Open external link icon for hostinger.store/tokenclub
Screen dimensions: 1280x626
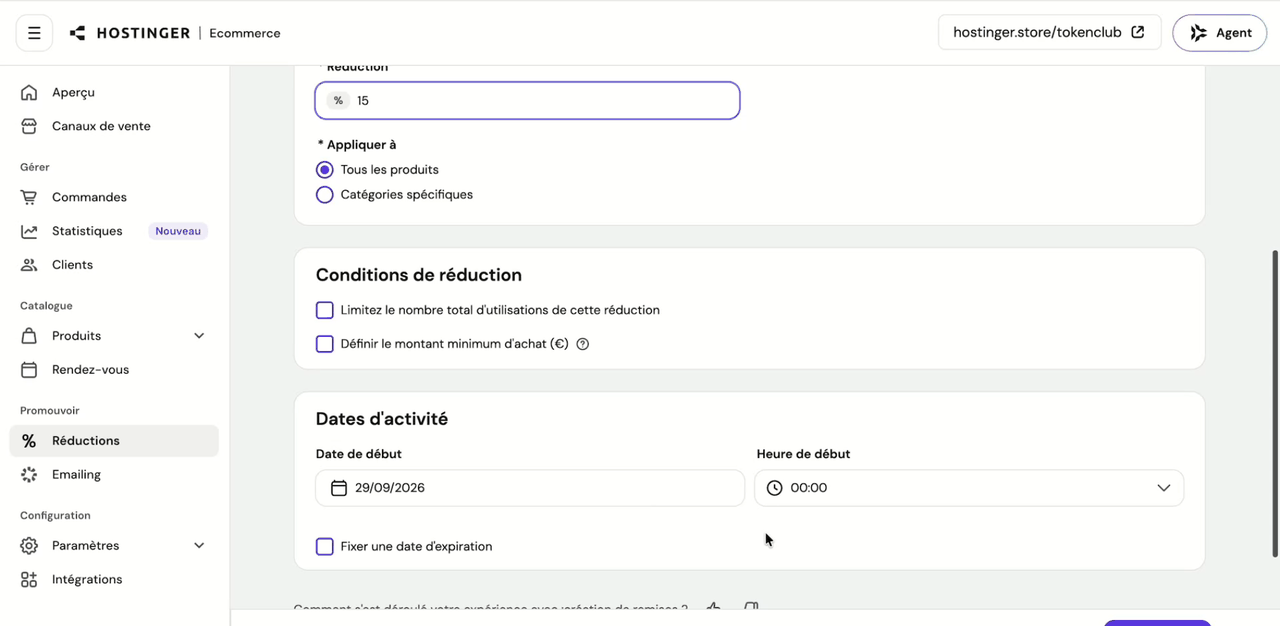1138,32
